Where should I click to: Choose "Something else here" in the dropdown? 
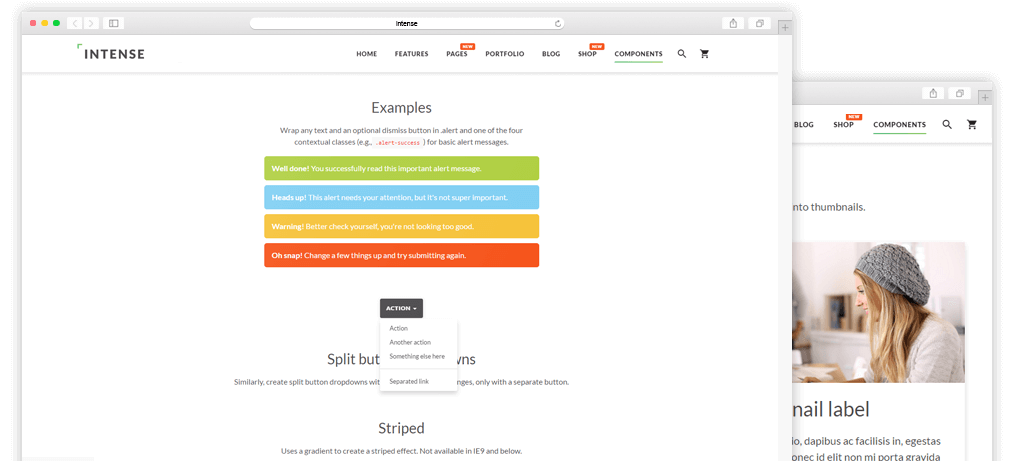tap(417, 356)
